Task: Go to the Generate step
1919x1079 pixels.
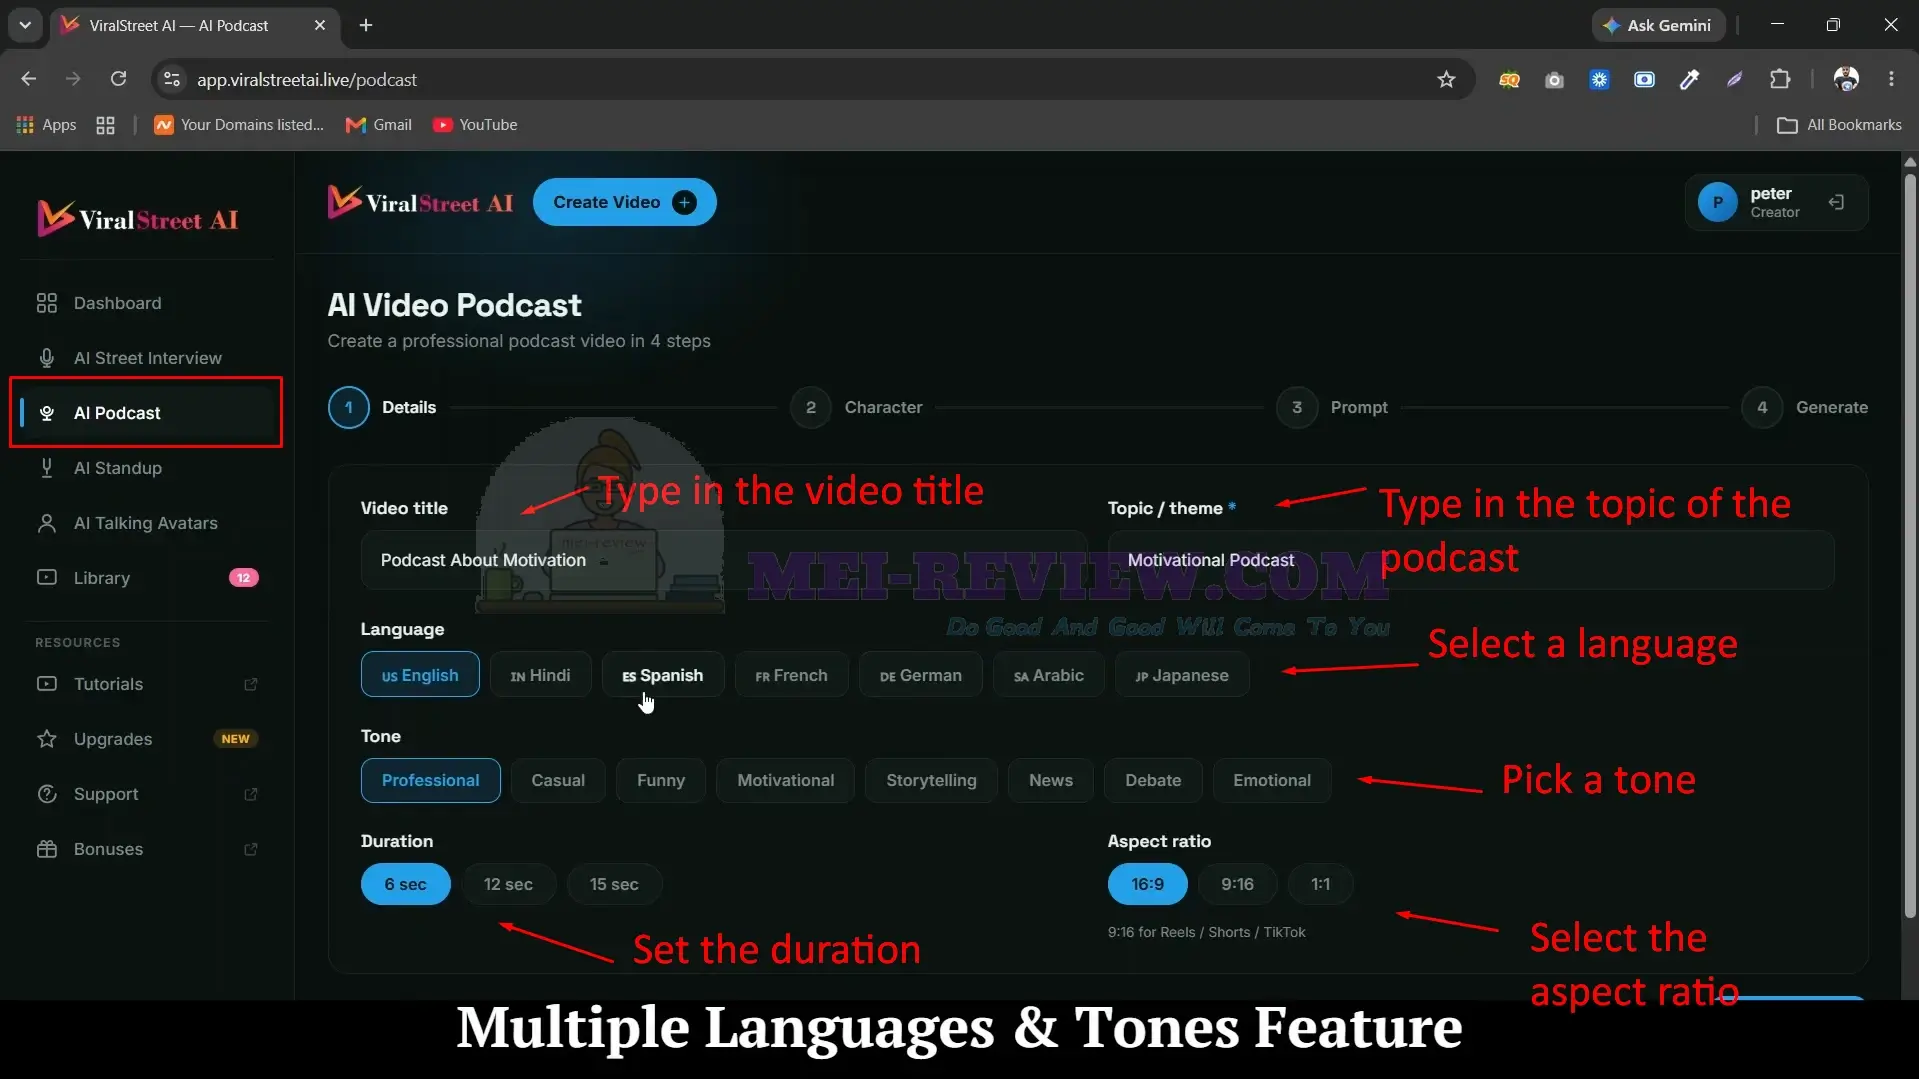Action: tap(1805, 407)
